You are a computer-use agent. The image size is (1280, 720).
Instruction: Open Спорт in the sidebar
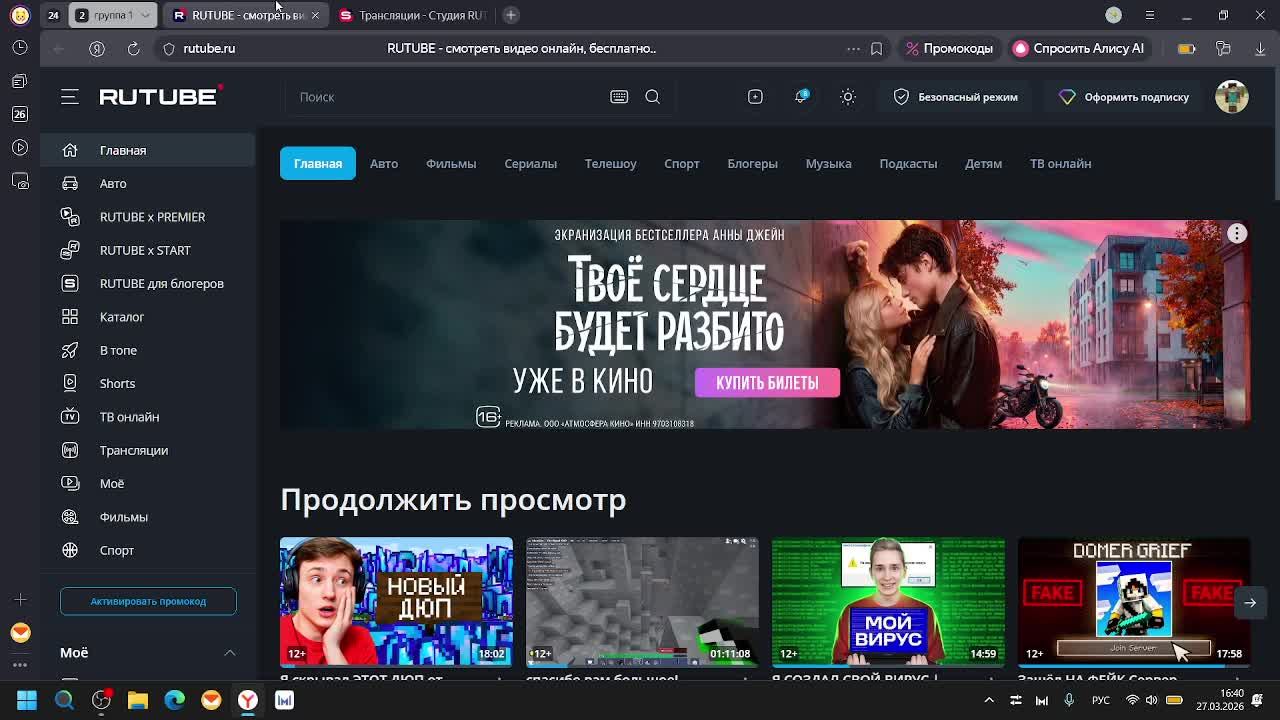coord(148,550)
